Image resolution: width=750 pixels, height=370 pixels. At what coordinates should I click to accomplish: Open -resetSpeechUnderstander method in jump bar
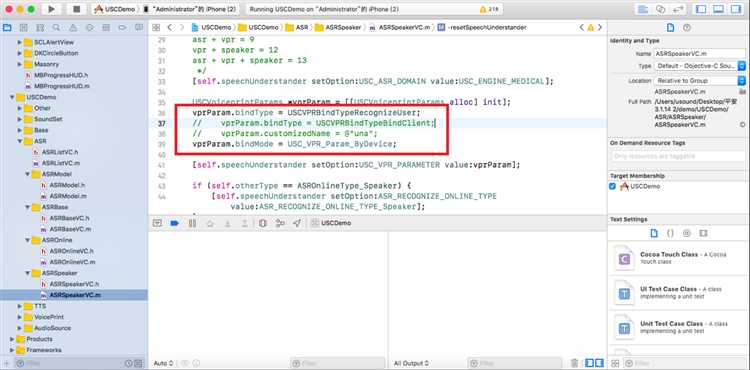point(482,28)
